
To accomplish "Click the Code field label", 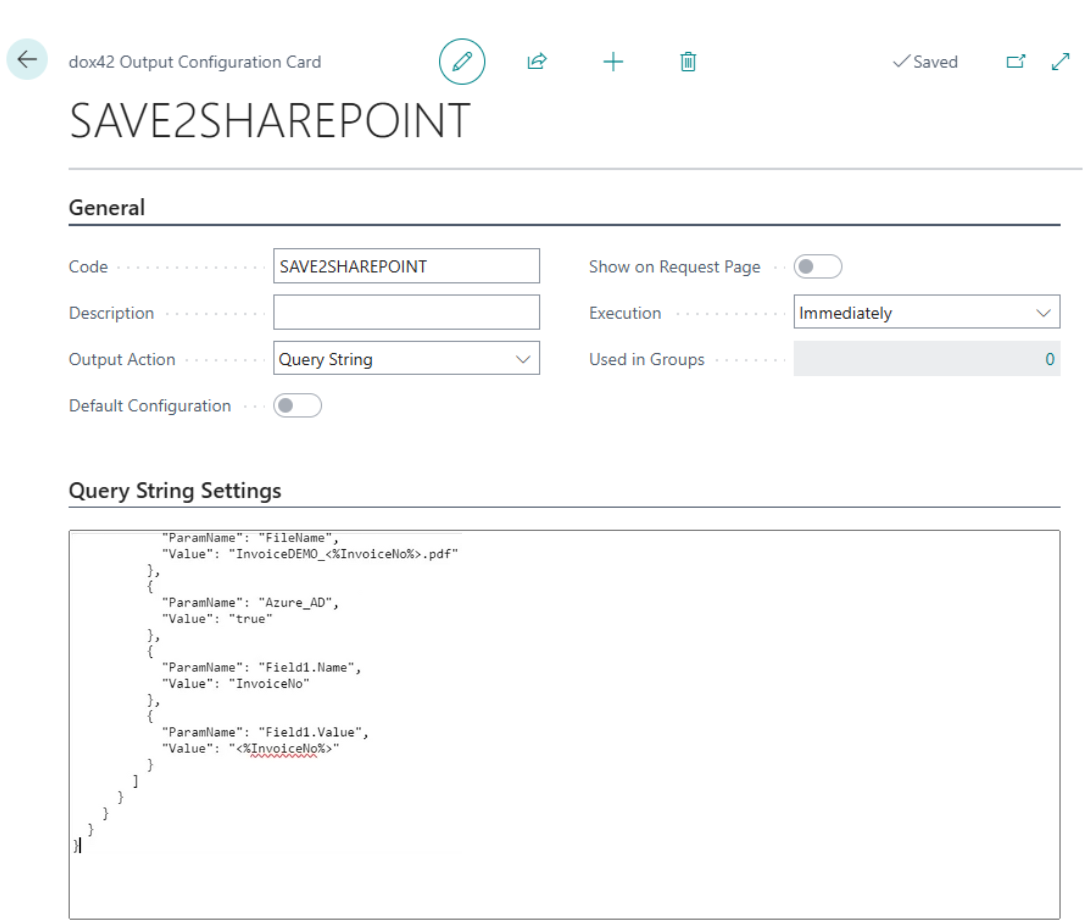I will coord(88,267).
